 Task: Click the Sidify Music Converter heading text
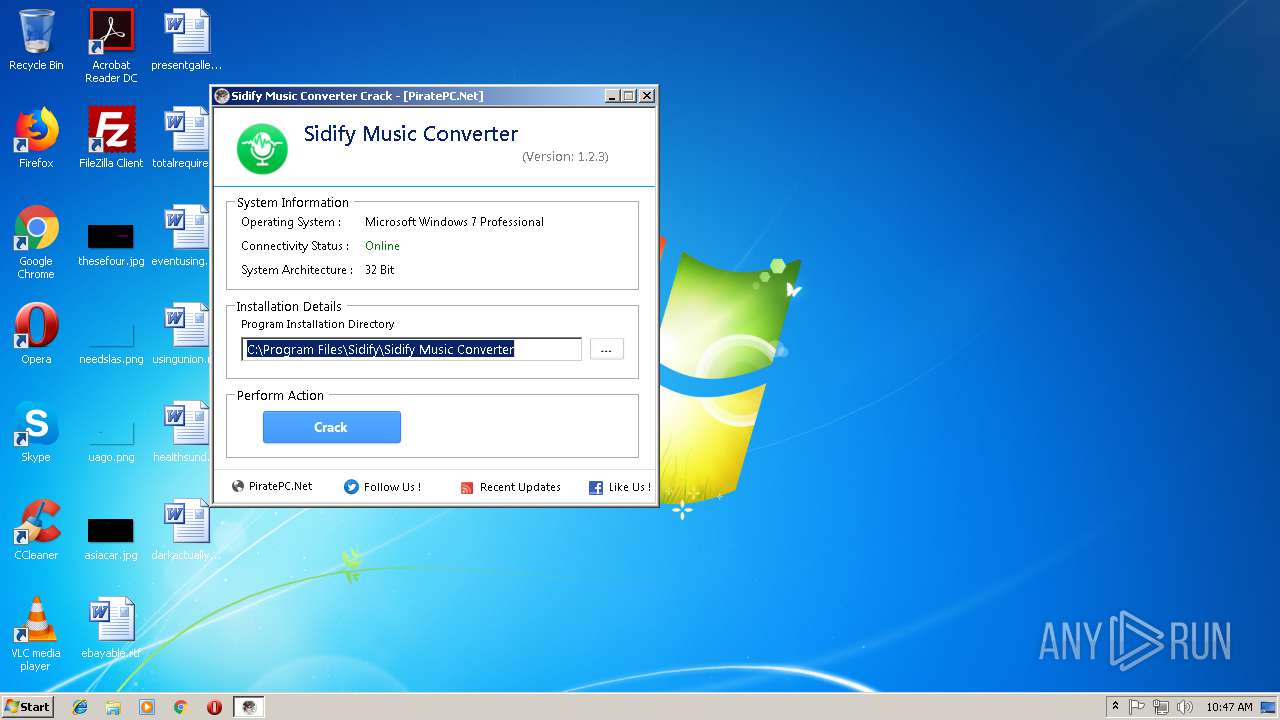tap(411, 134)
